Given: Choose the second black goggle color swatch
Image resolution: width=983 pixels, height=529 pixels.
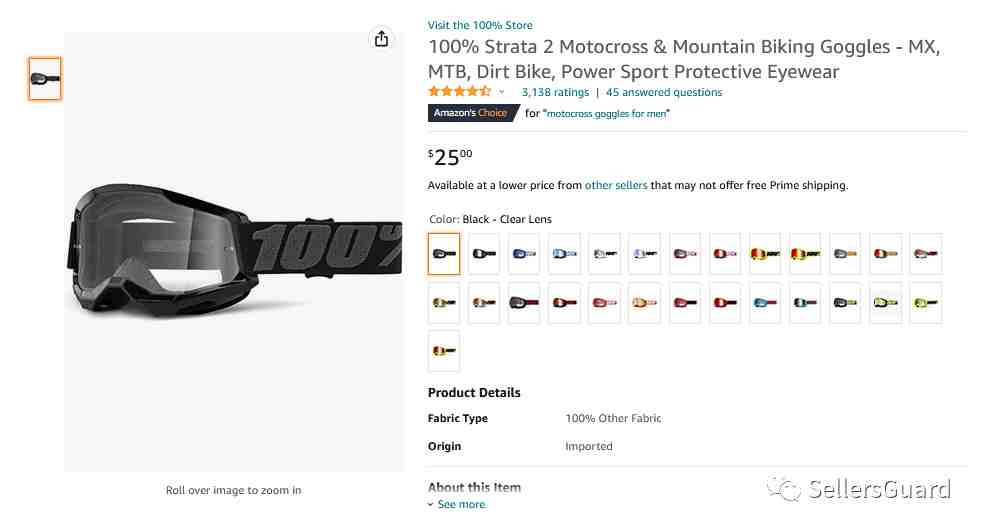Looking at the screenshot, I should coord(484,254).
